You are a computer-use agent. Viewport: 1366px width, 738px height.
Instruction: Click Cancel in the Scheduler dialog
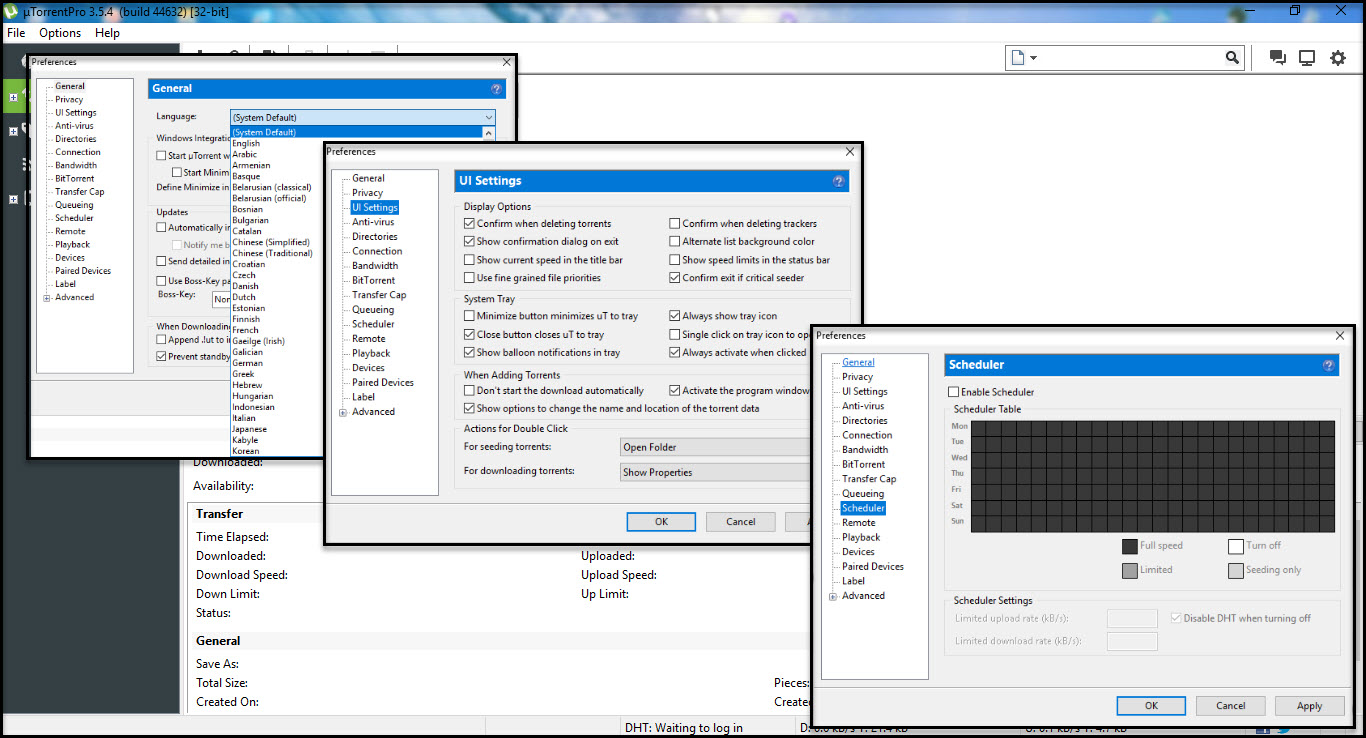click(x=1231, y=706)
